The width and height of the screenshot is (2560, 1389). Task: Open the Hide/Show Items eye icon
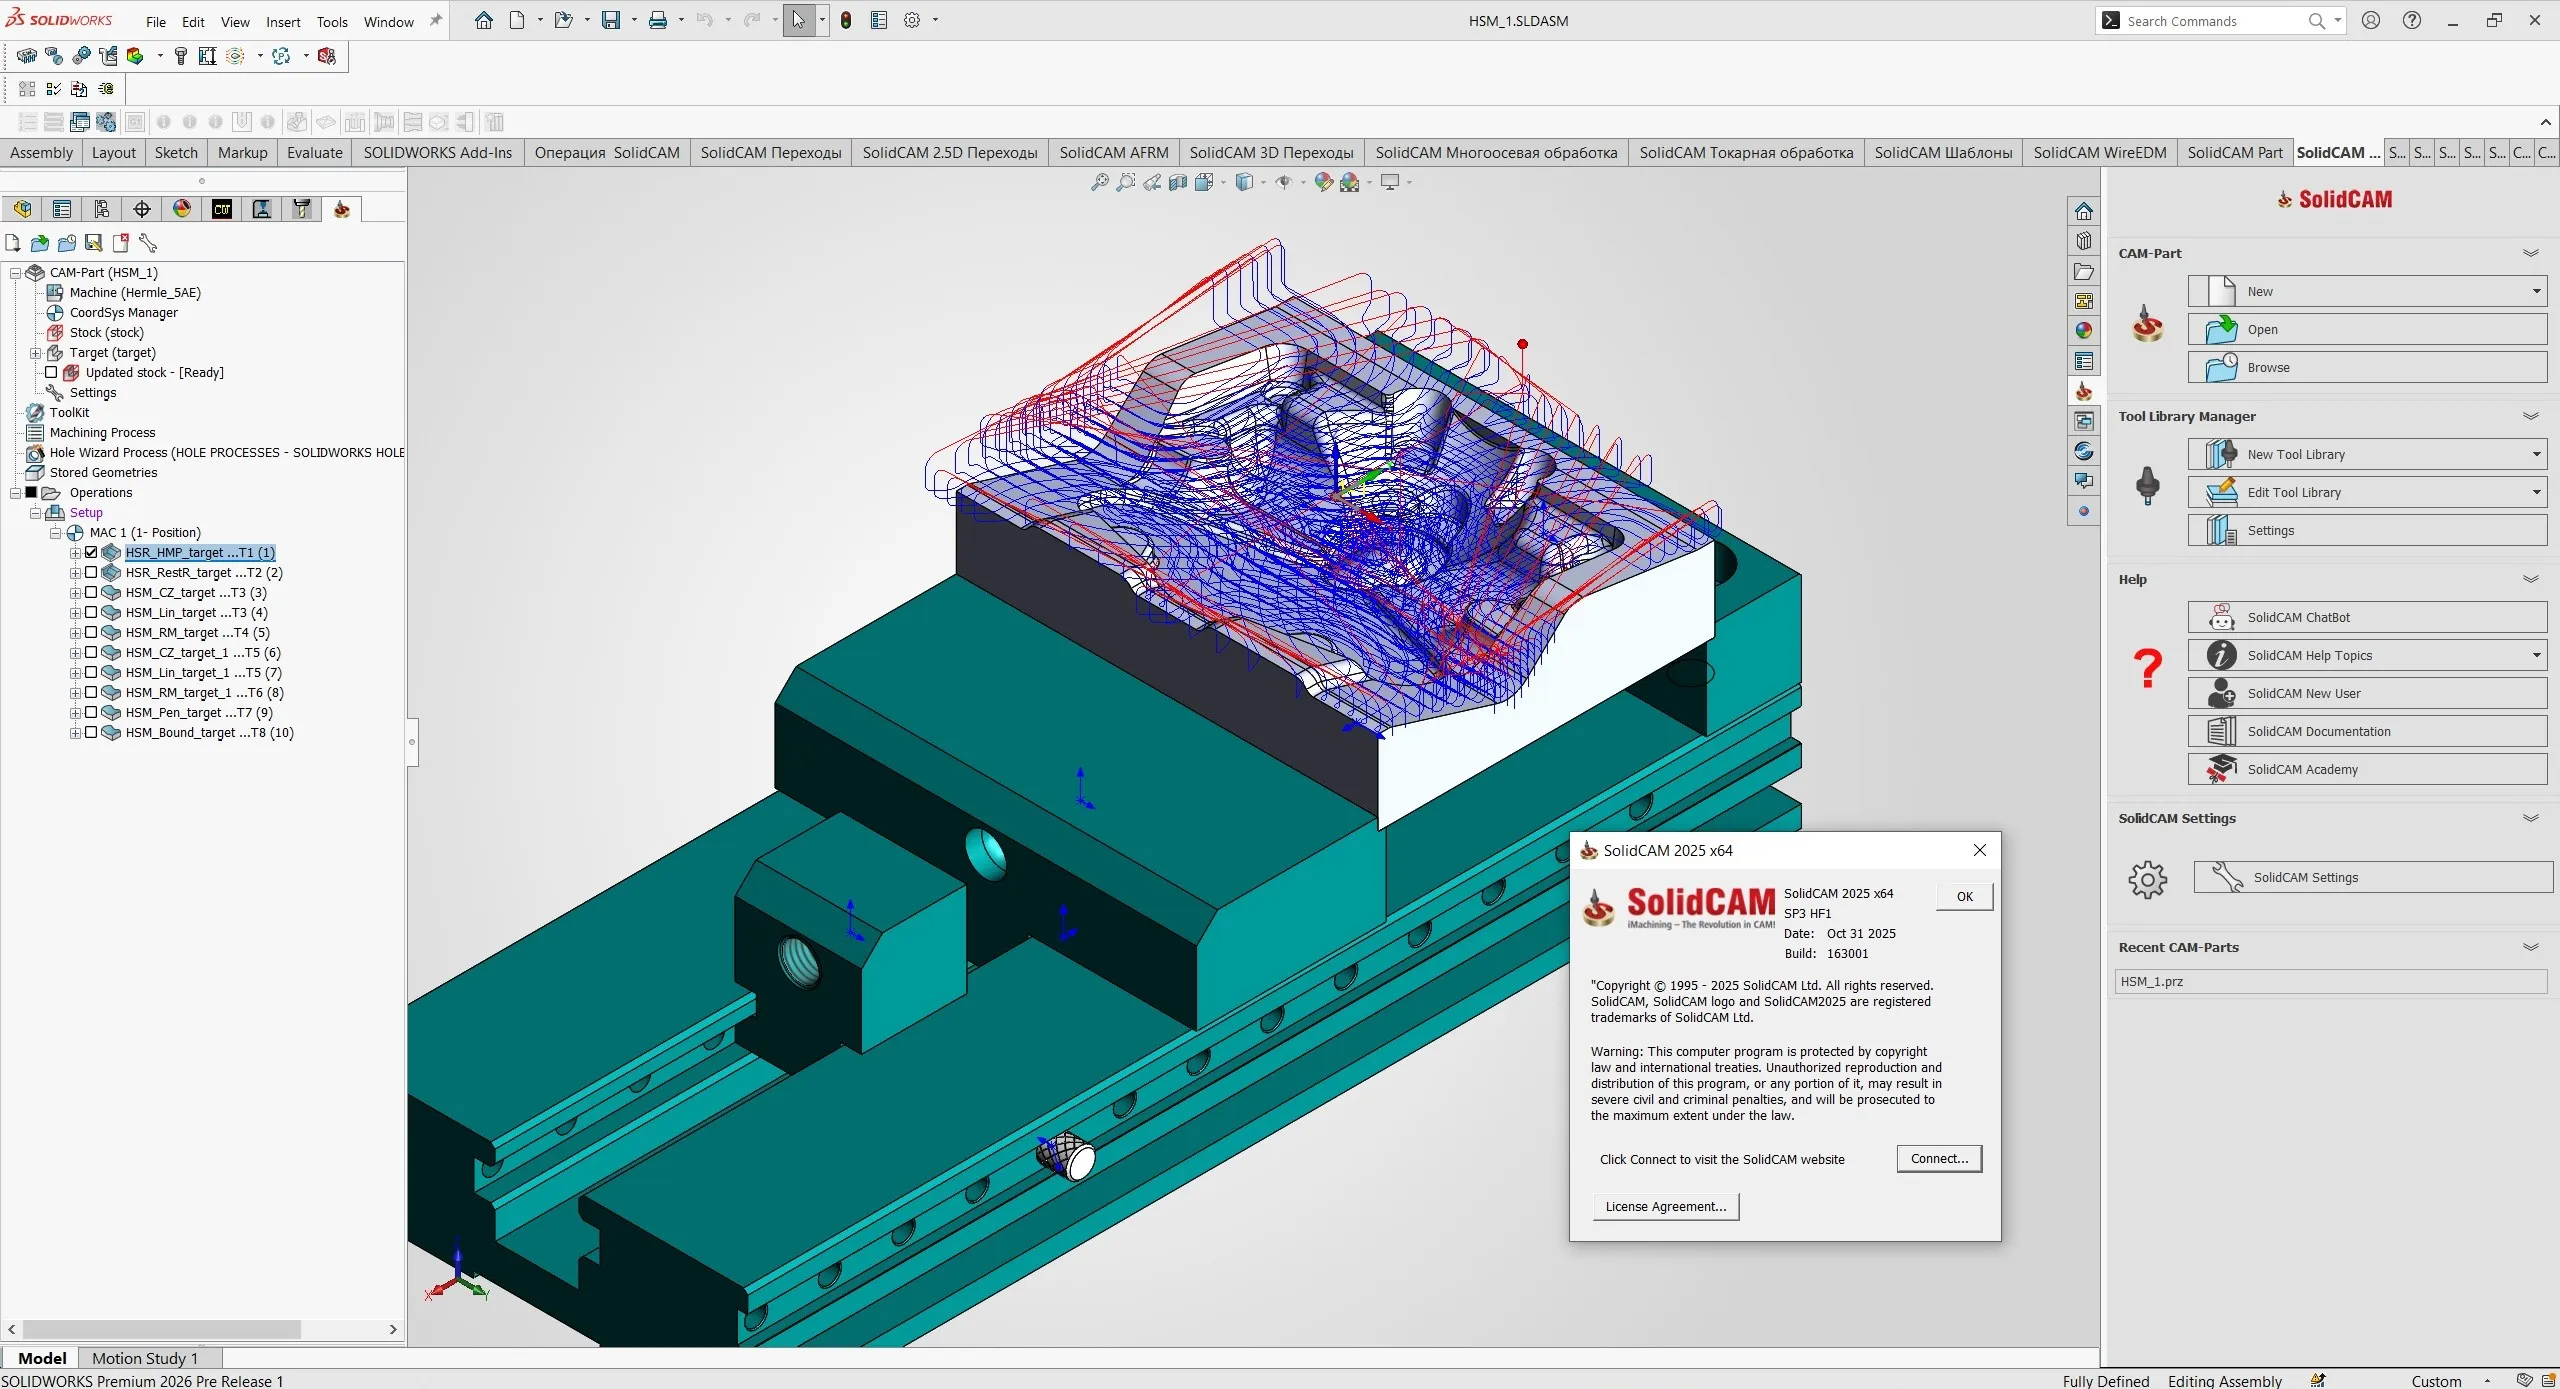1285,182
